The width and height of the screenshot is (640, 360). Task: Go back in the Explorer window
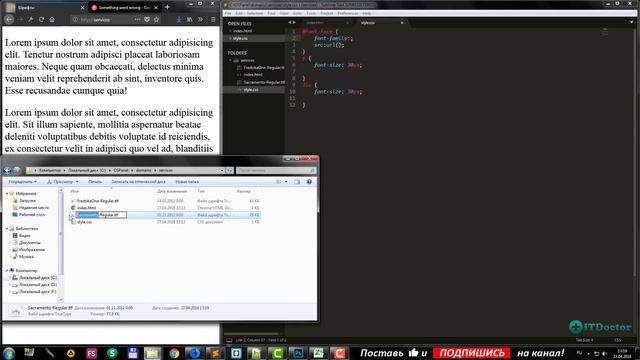click(7, 170)
